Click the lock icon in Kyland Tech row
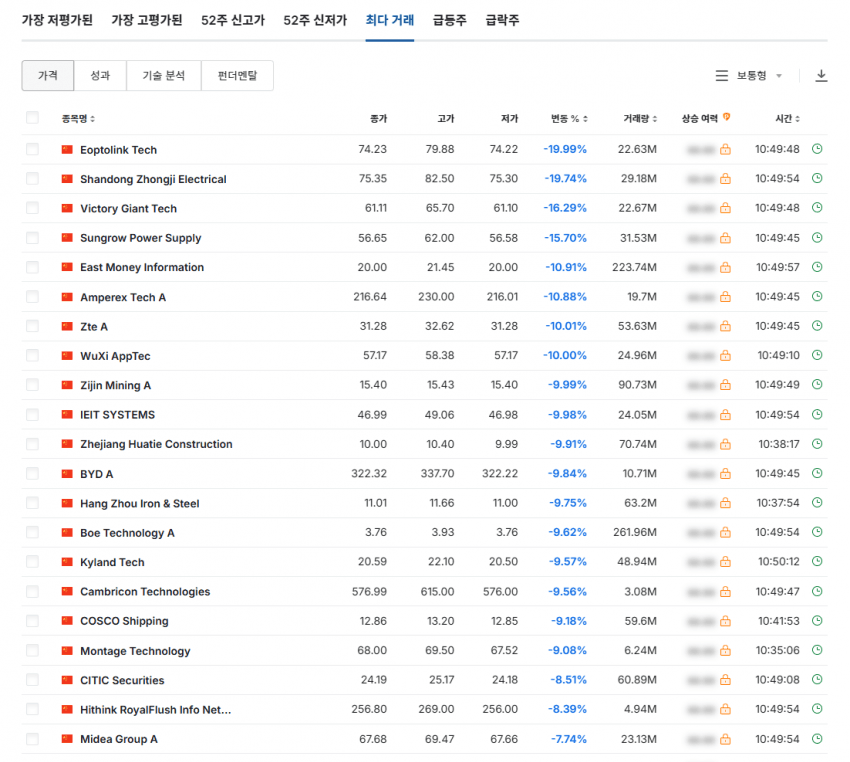The height and width of the screenshot is (762, 850). click(725, 562)
